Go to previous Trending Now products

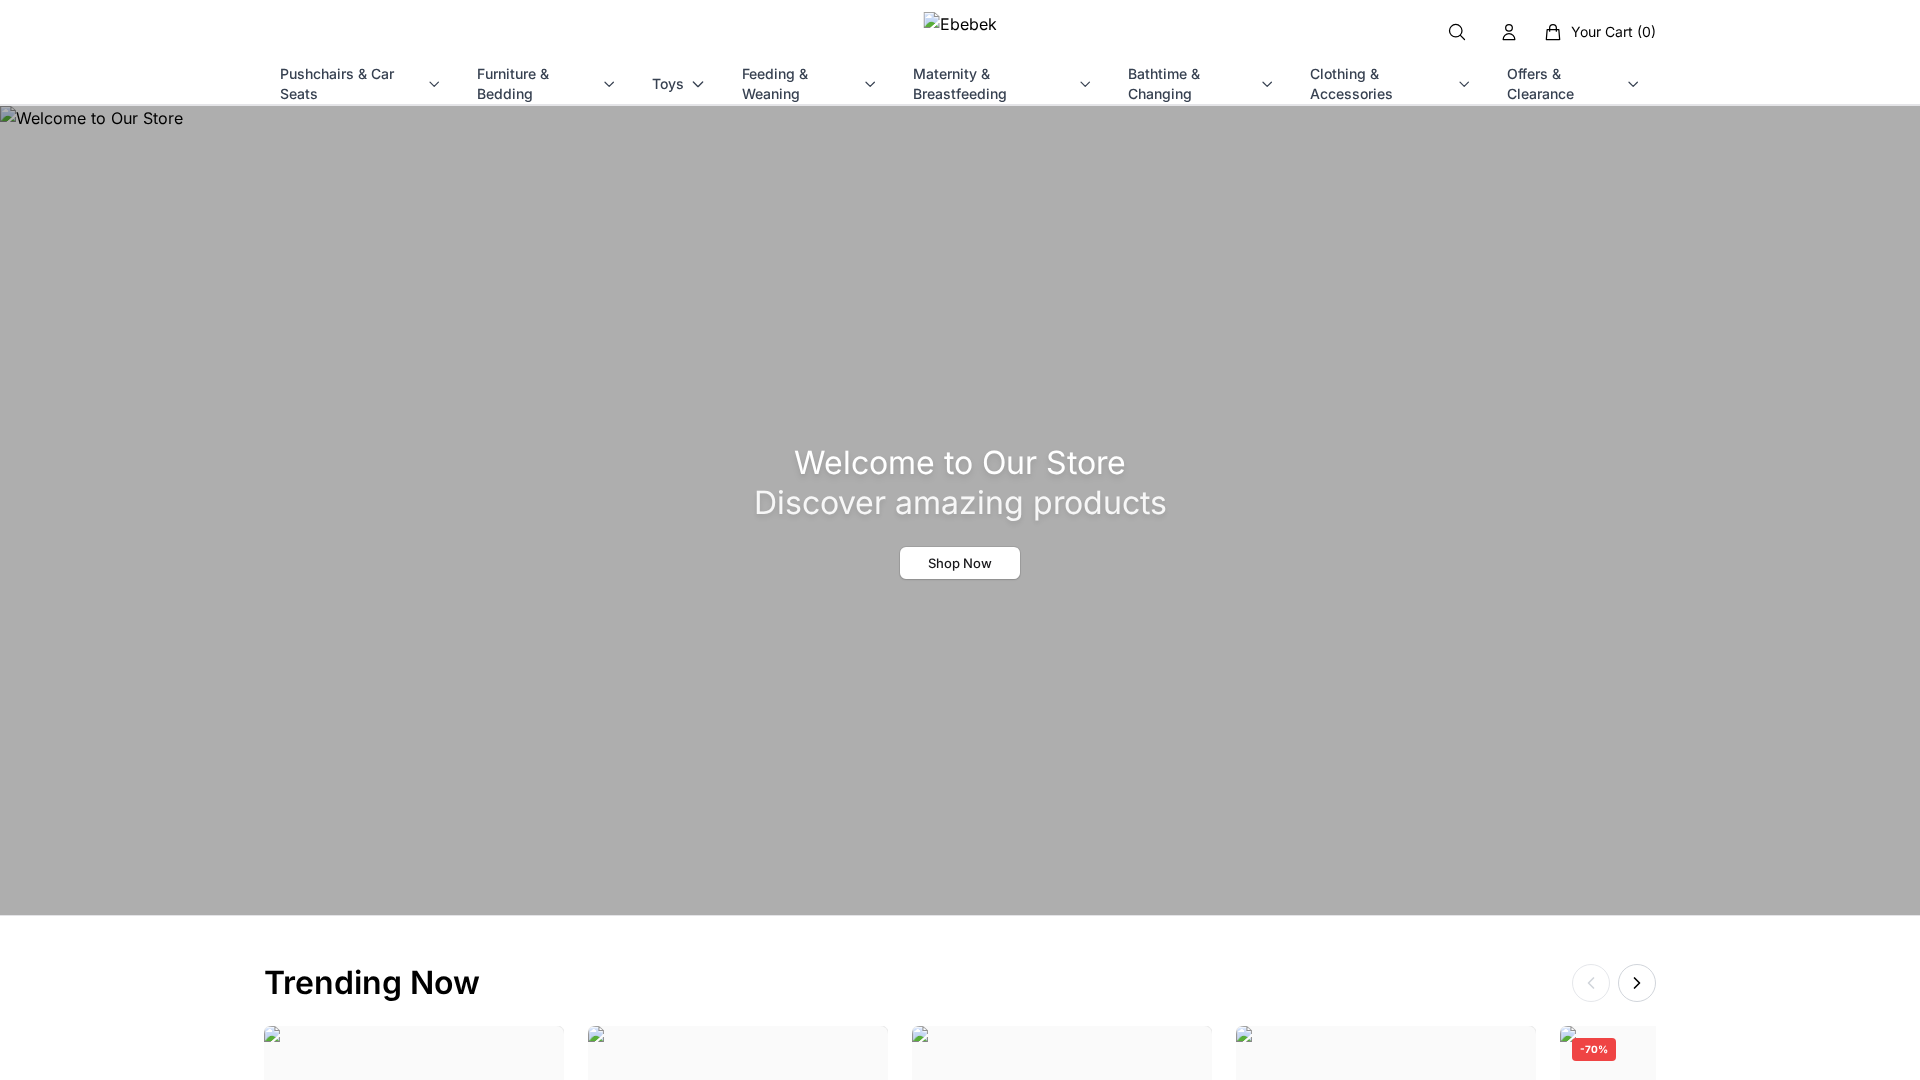(x=1591, y=983)
